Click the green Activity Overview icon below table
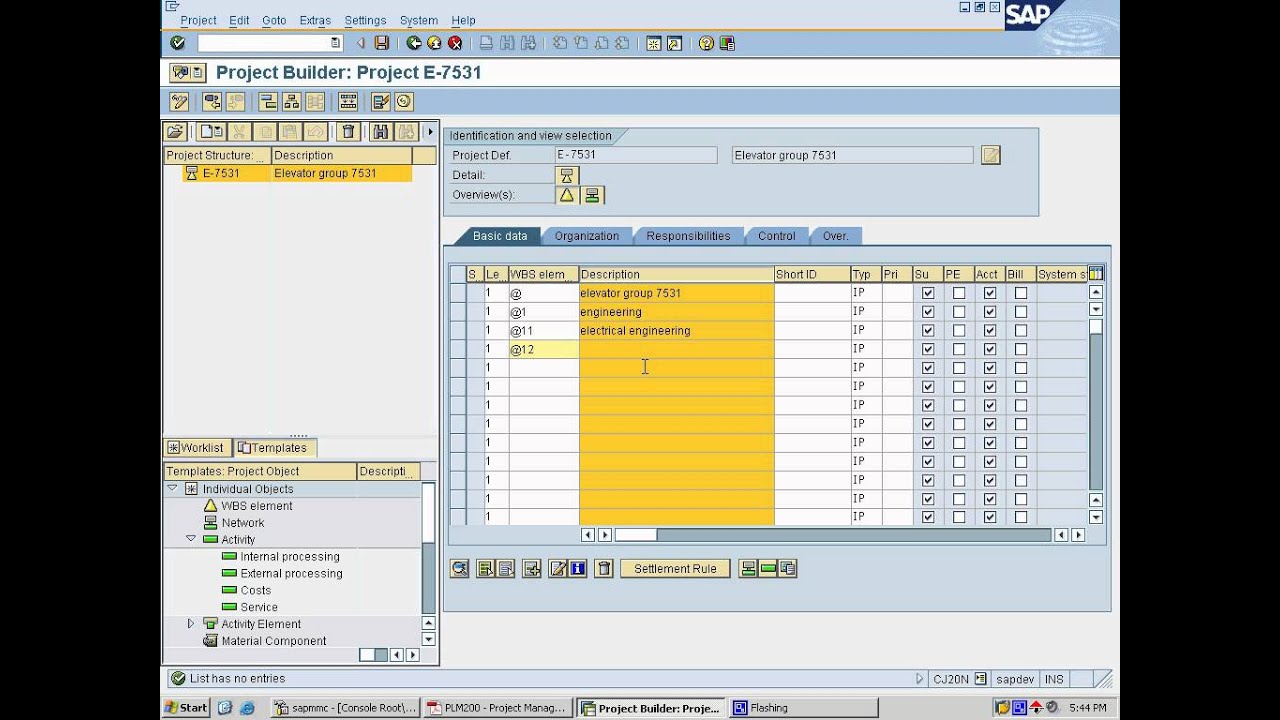 (768, 568)
